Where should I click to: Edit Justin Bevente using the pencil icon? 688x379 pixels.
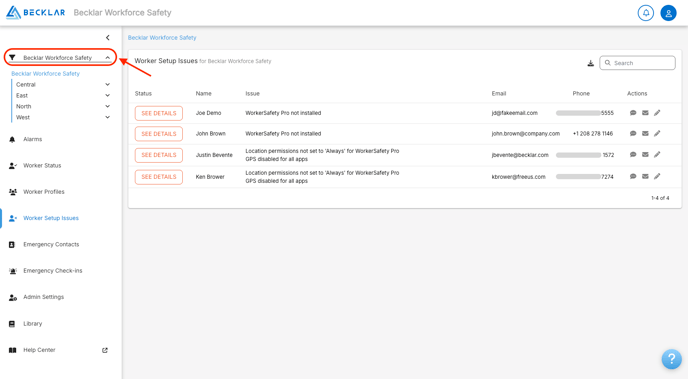point(657,154)
